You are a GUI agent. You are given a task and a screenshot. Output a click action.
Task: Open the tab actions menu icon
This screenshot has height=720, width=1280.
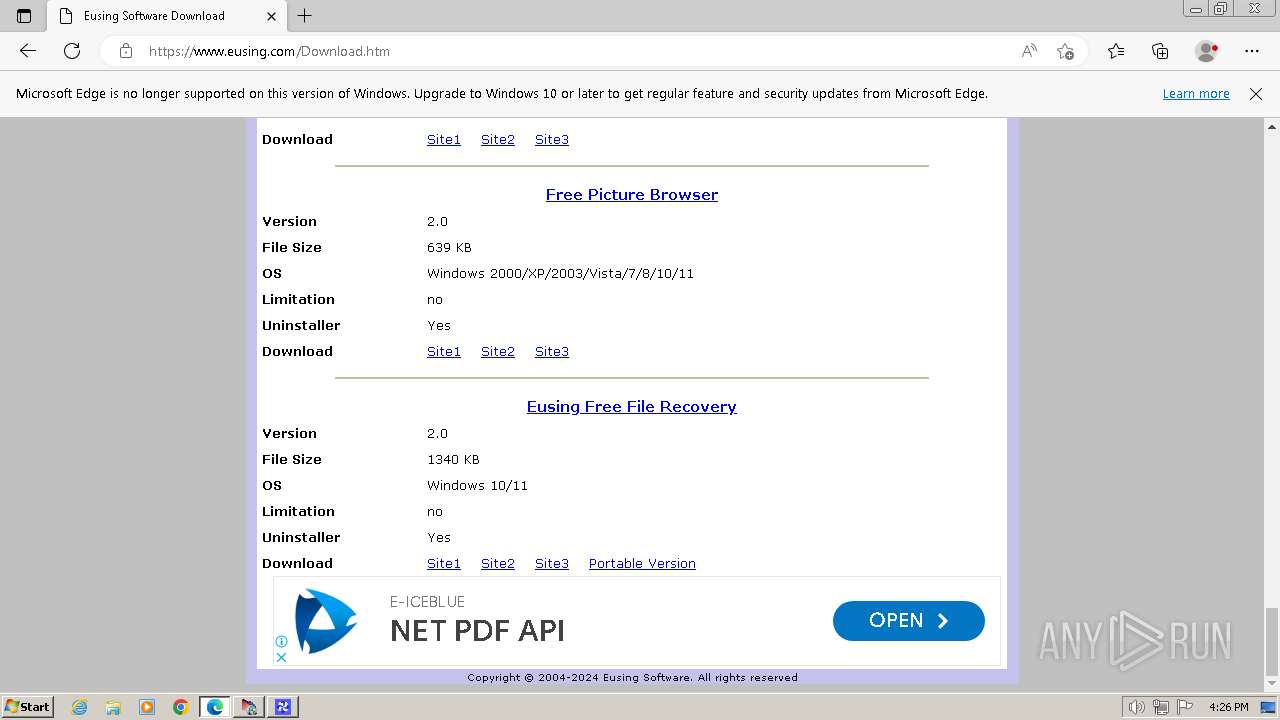[x=24, y=16]
